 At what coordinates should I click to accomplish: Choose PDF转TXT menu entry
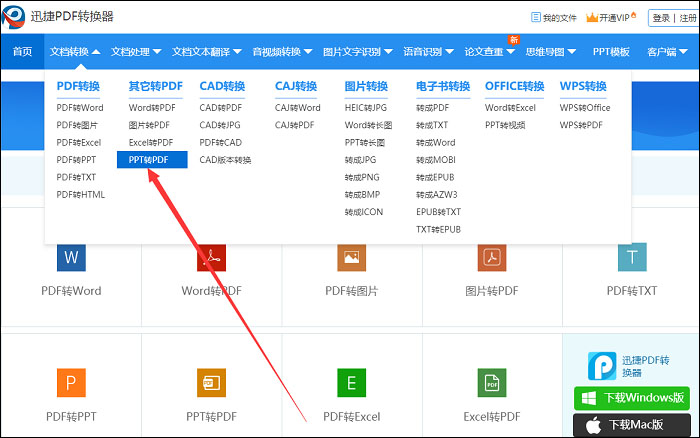click(76, 177)
